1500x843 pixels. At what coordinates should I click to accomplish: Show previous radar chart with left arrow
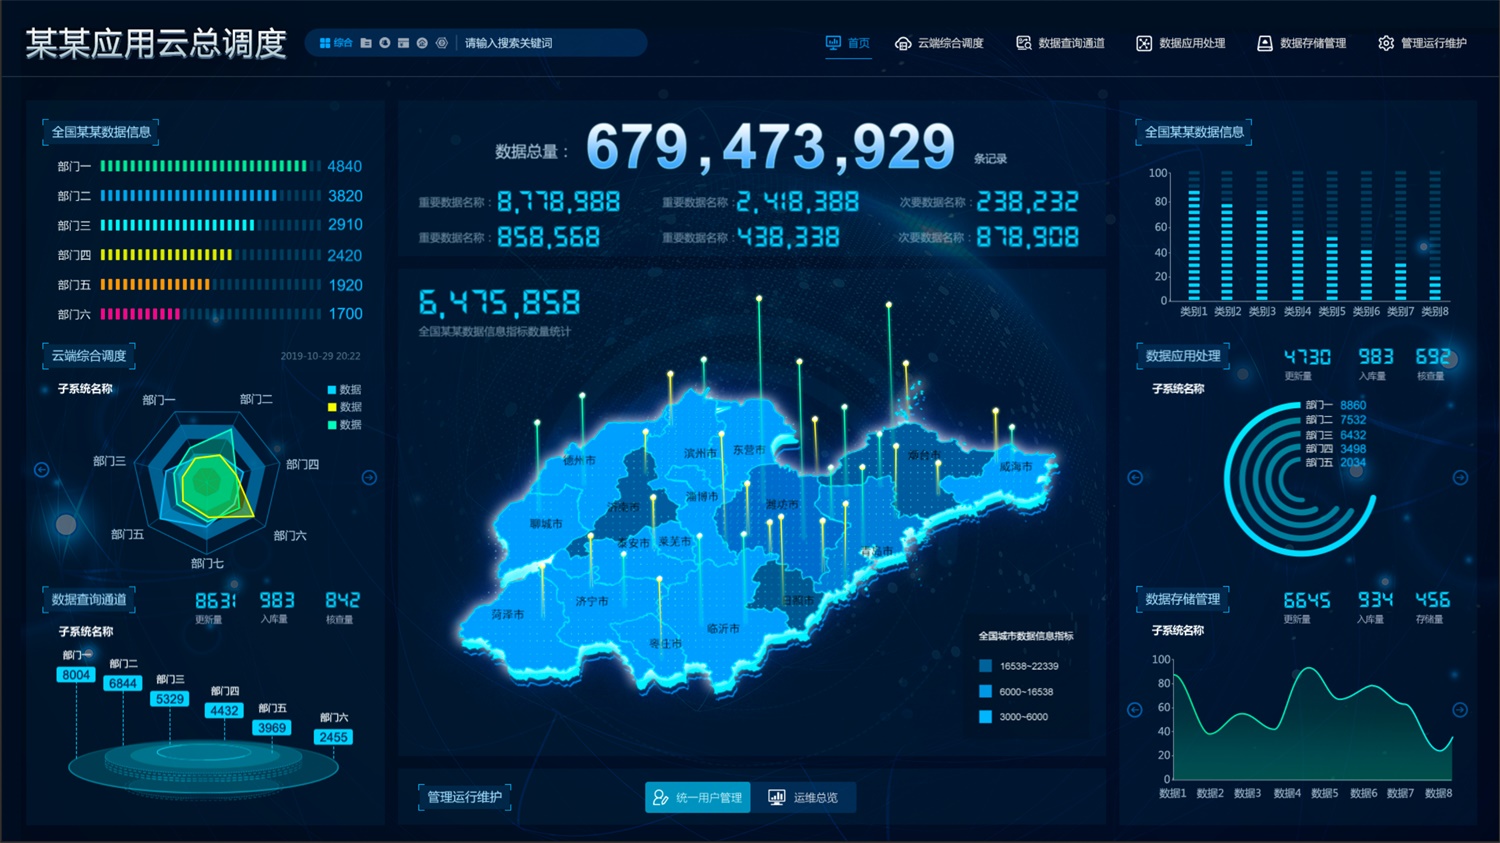42,470
